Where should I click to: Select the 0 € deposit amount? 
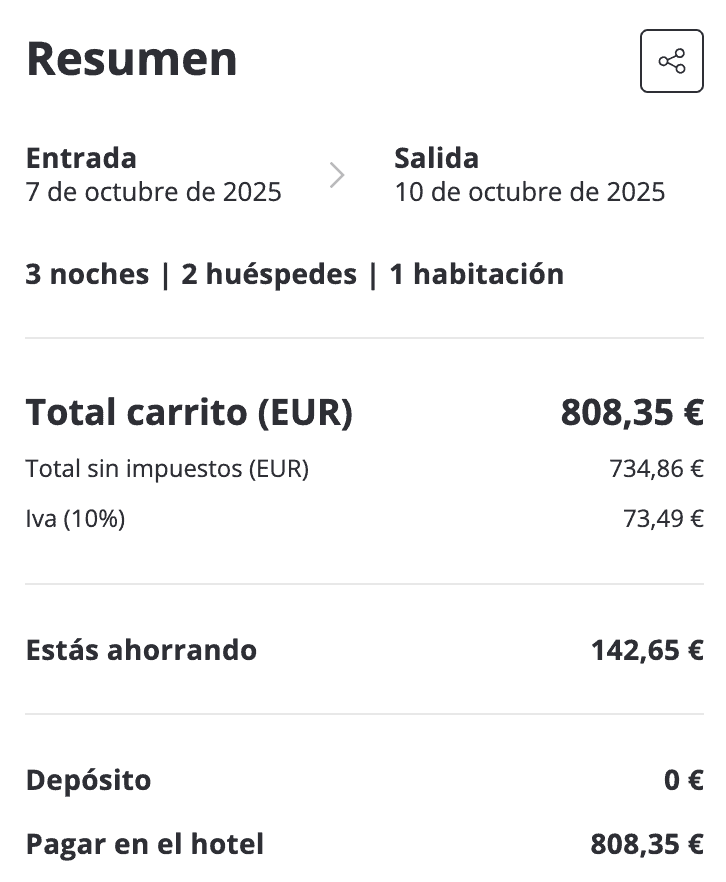tap(684, 780)
